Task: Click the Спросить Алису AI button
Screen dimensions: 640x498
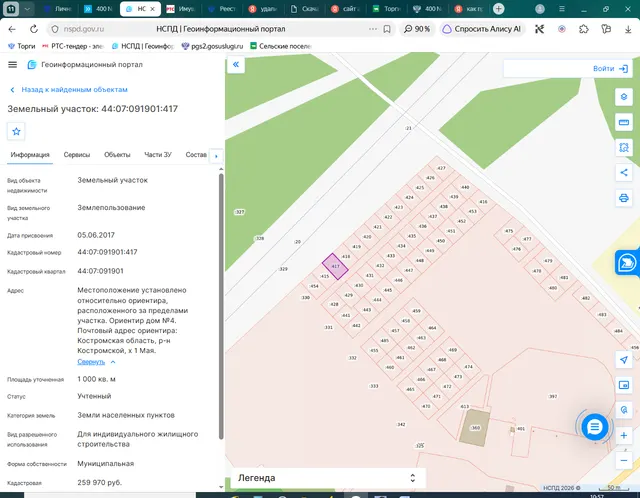Action: [x=482, y=29]
